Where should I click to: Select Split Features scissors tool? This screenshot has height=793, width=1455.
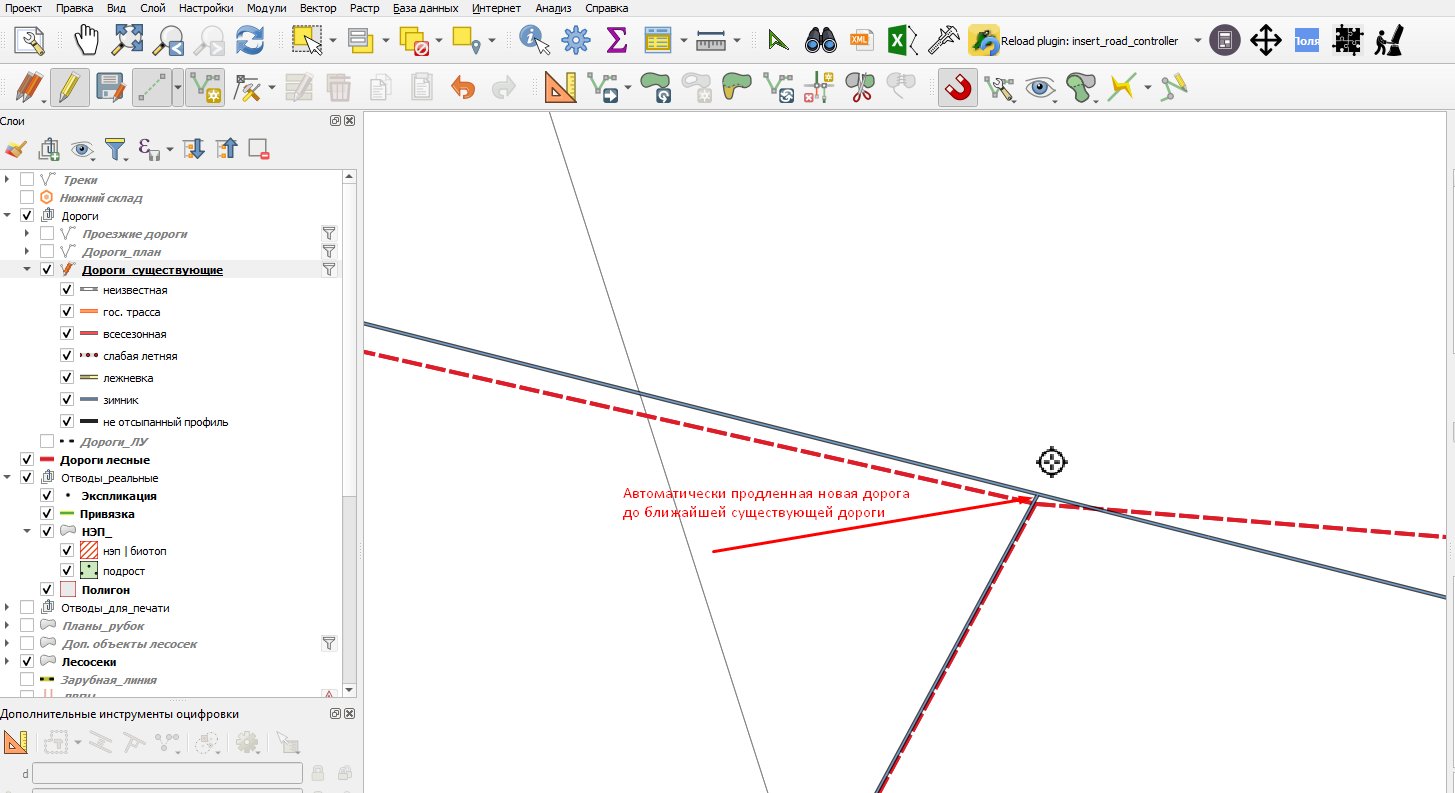[859, 88]
